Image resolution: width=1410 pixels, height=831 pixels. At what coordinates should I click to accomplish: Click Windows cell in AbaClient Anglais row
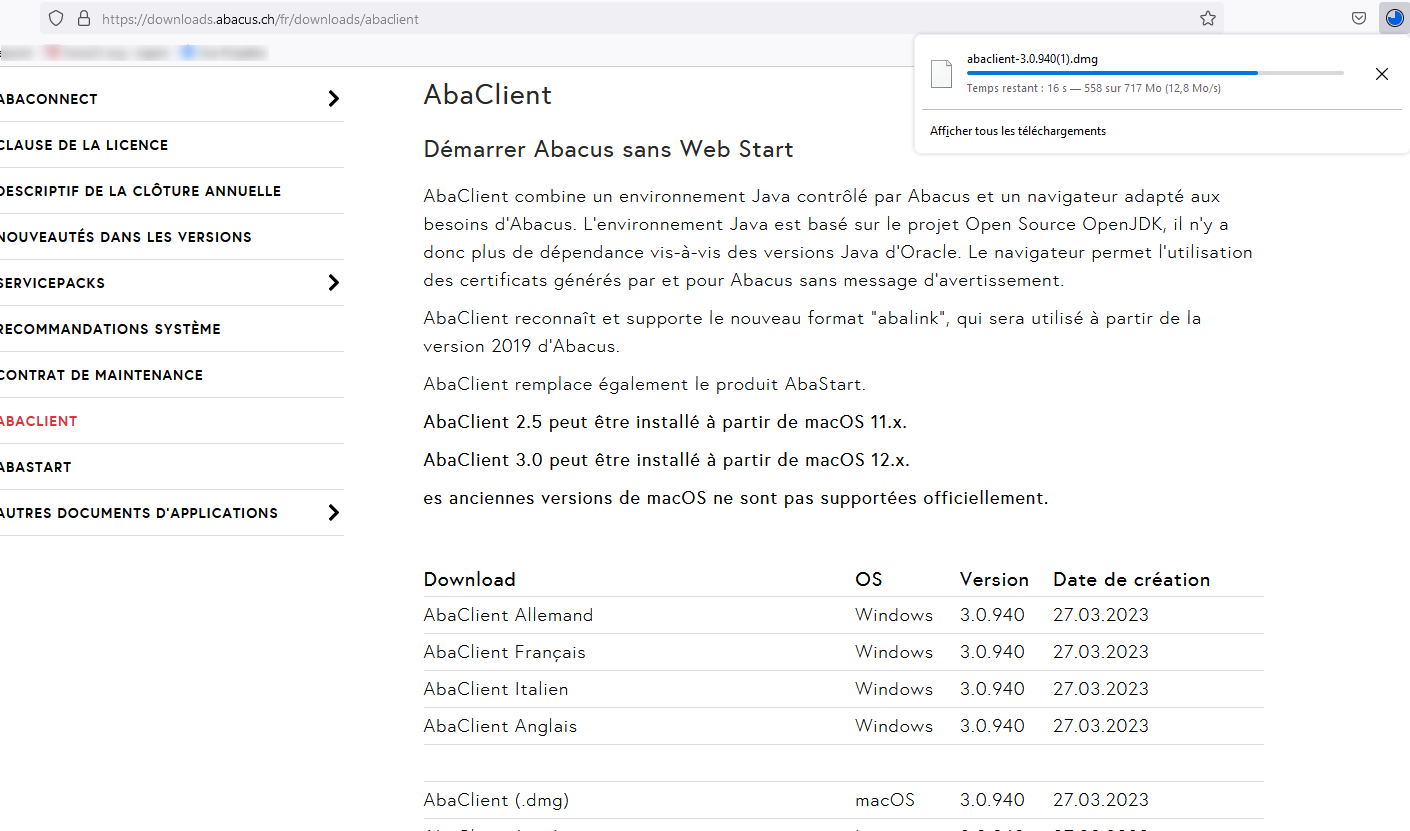pyautogui.click(x=894, y=726)
